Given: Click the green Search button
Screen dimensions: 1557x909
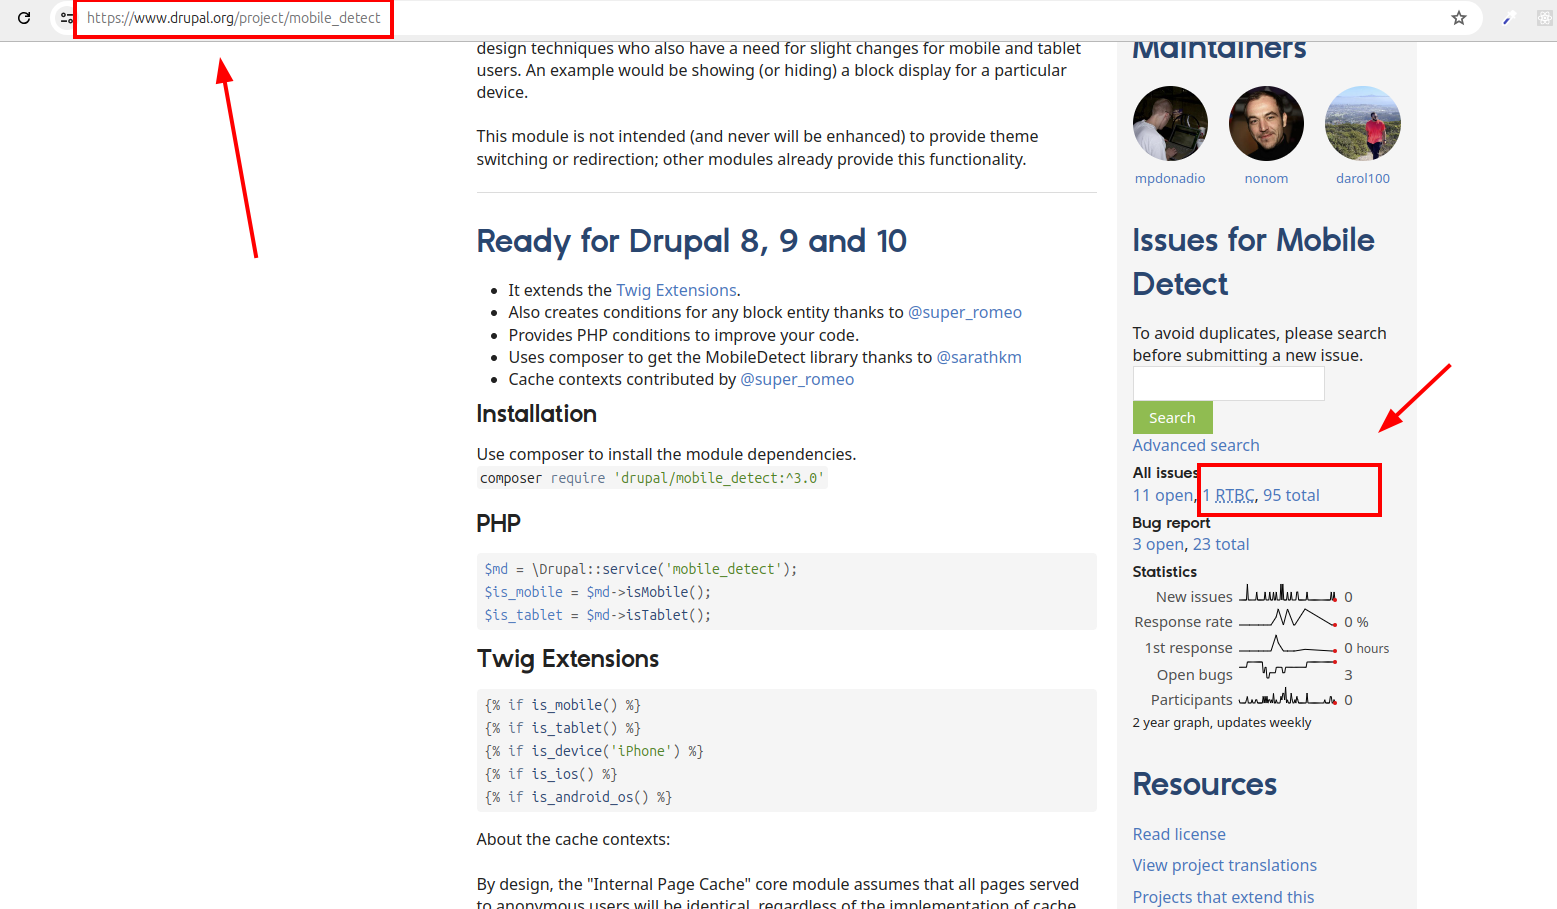Looking at the screenshot, I should coord(1172,418).
